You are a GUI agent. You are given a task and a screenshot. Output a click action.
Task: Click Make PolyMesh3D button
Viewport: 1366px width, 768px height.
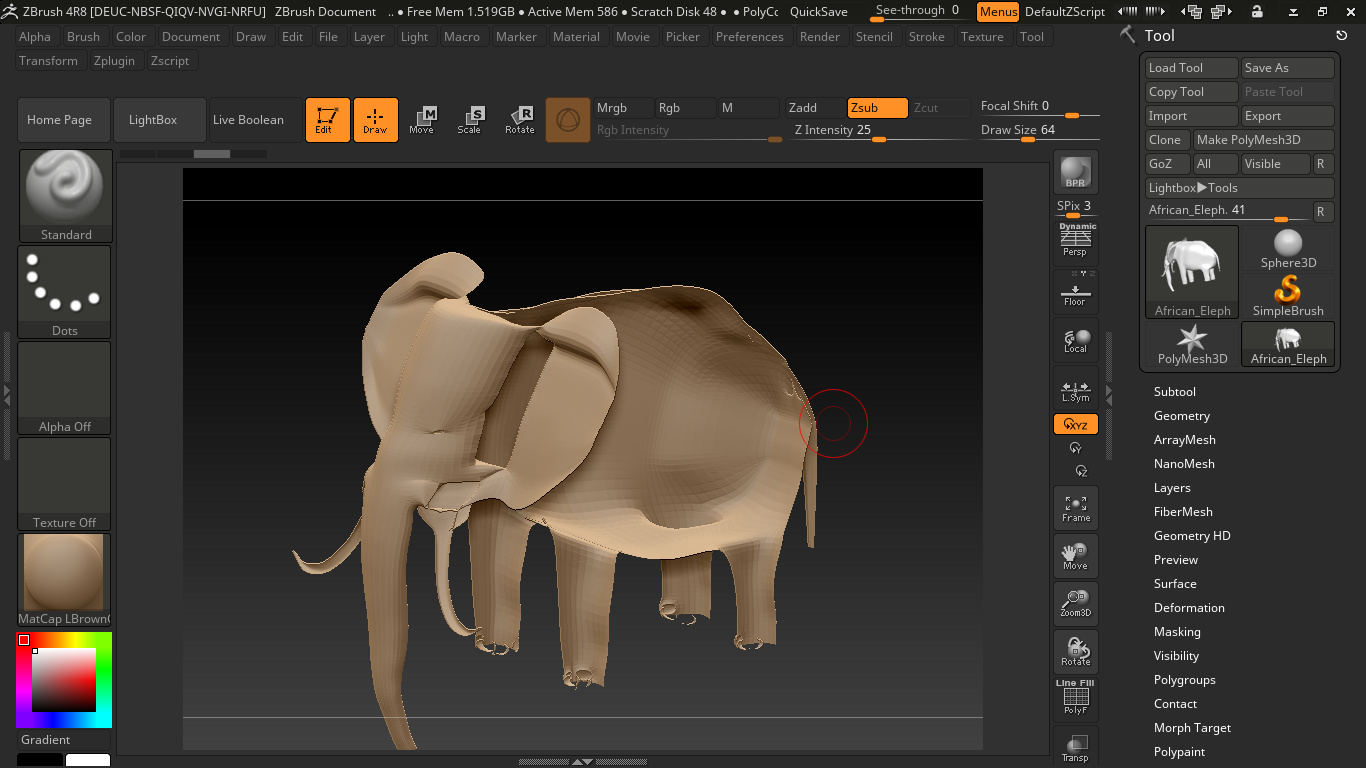[1264, 140]
